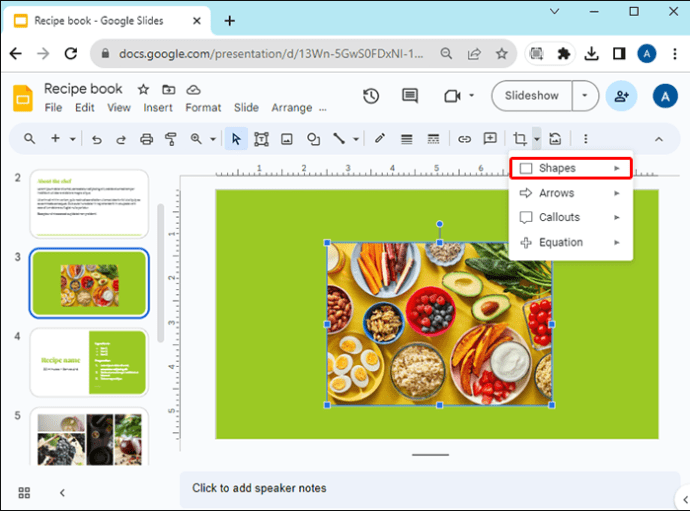Open the Arrange menu
Image resolution: width=690 pixels, height=511 pixels.
(292, 108)
